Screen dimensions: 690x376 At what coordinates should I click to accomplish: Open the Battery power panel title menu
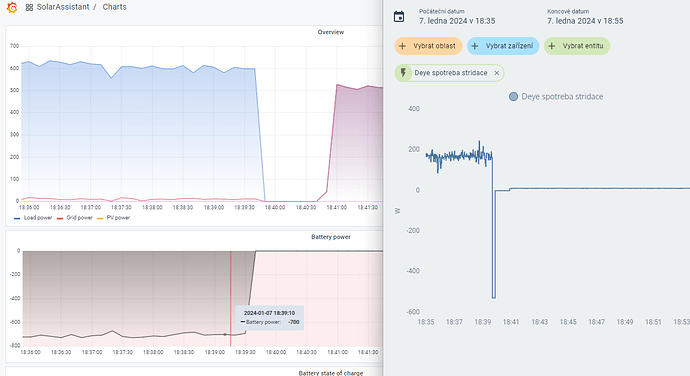pos(331,237)
